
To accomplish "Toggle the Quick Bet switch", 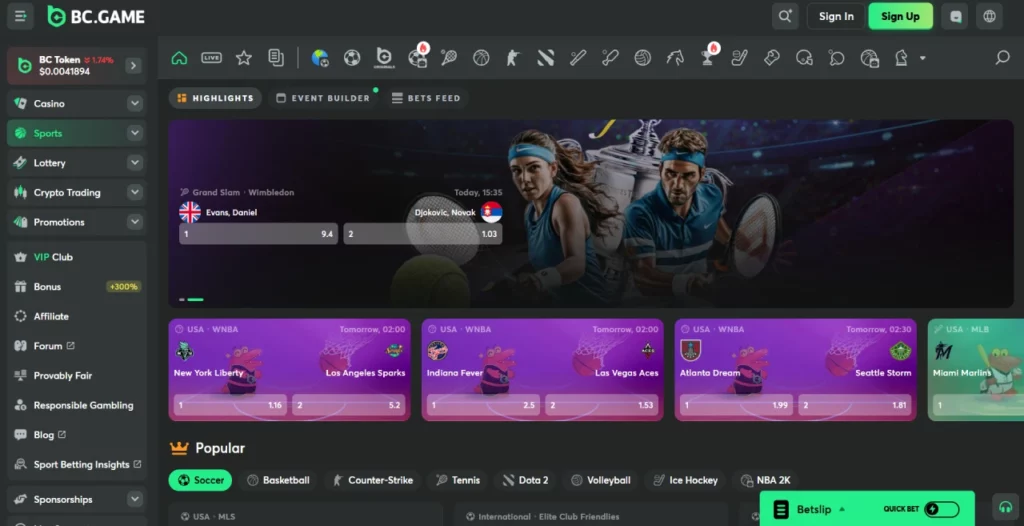I will (942, 509).
